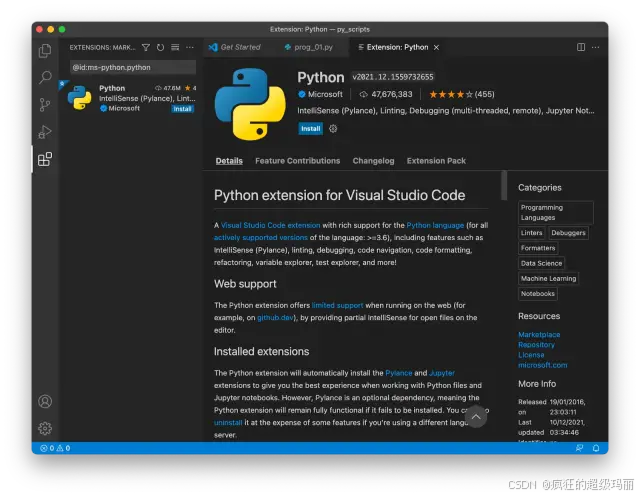Click the uninstall link

pyautogui.click(x=228, y=423)
